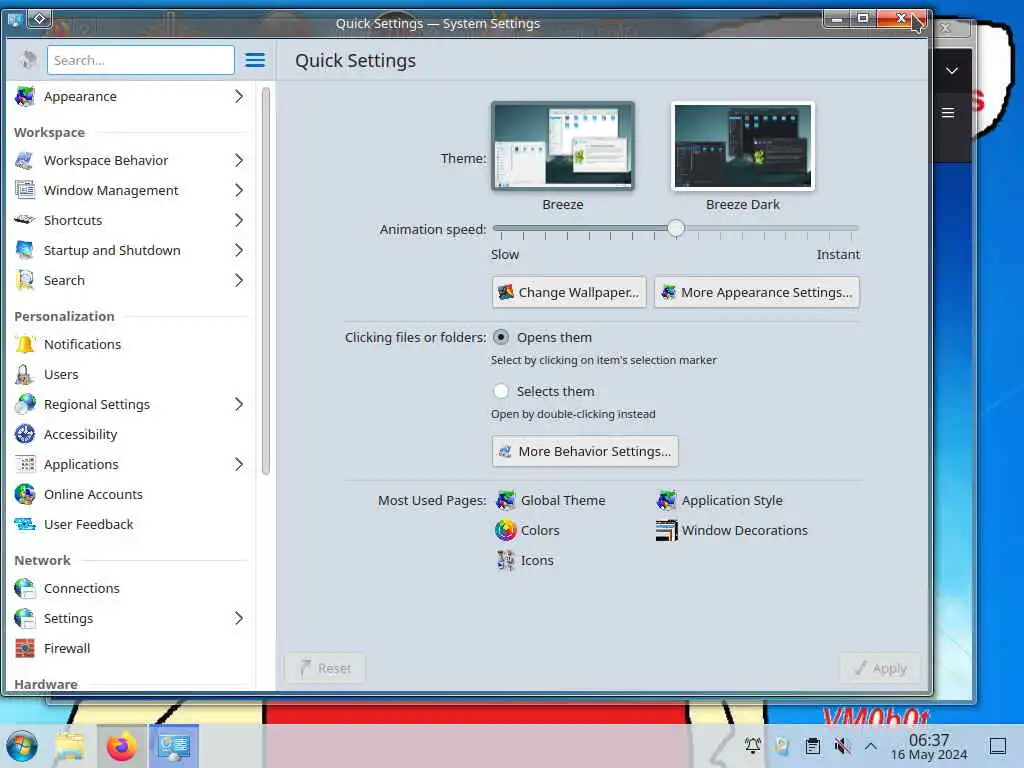1024x768 pixels.
Task: Click the sidebar vertical scrollbar
Action: pyautogui.click(x=266, y=281)
